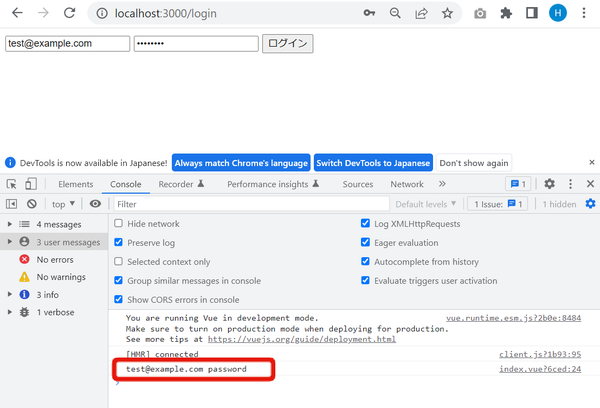Open the Performance insights tab

tap(273, 184)
